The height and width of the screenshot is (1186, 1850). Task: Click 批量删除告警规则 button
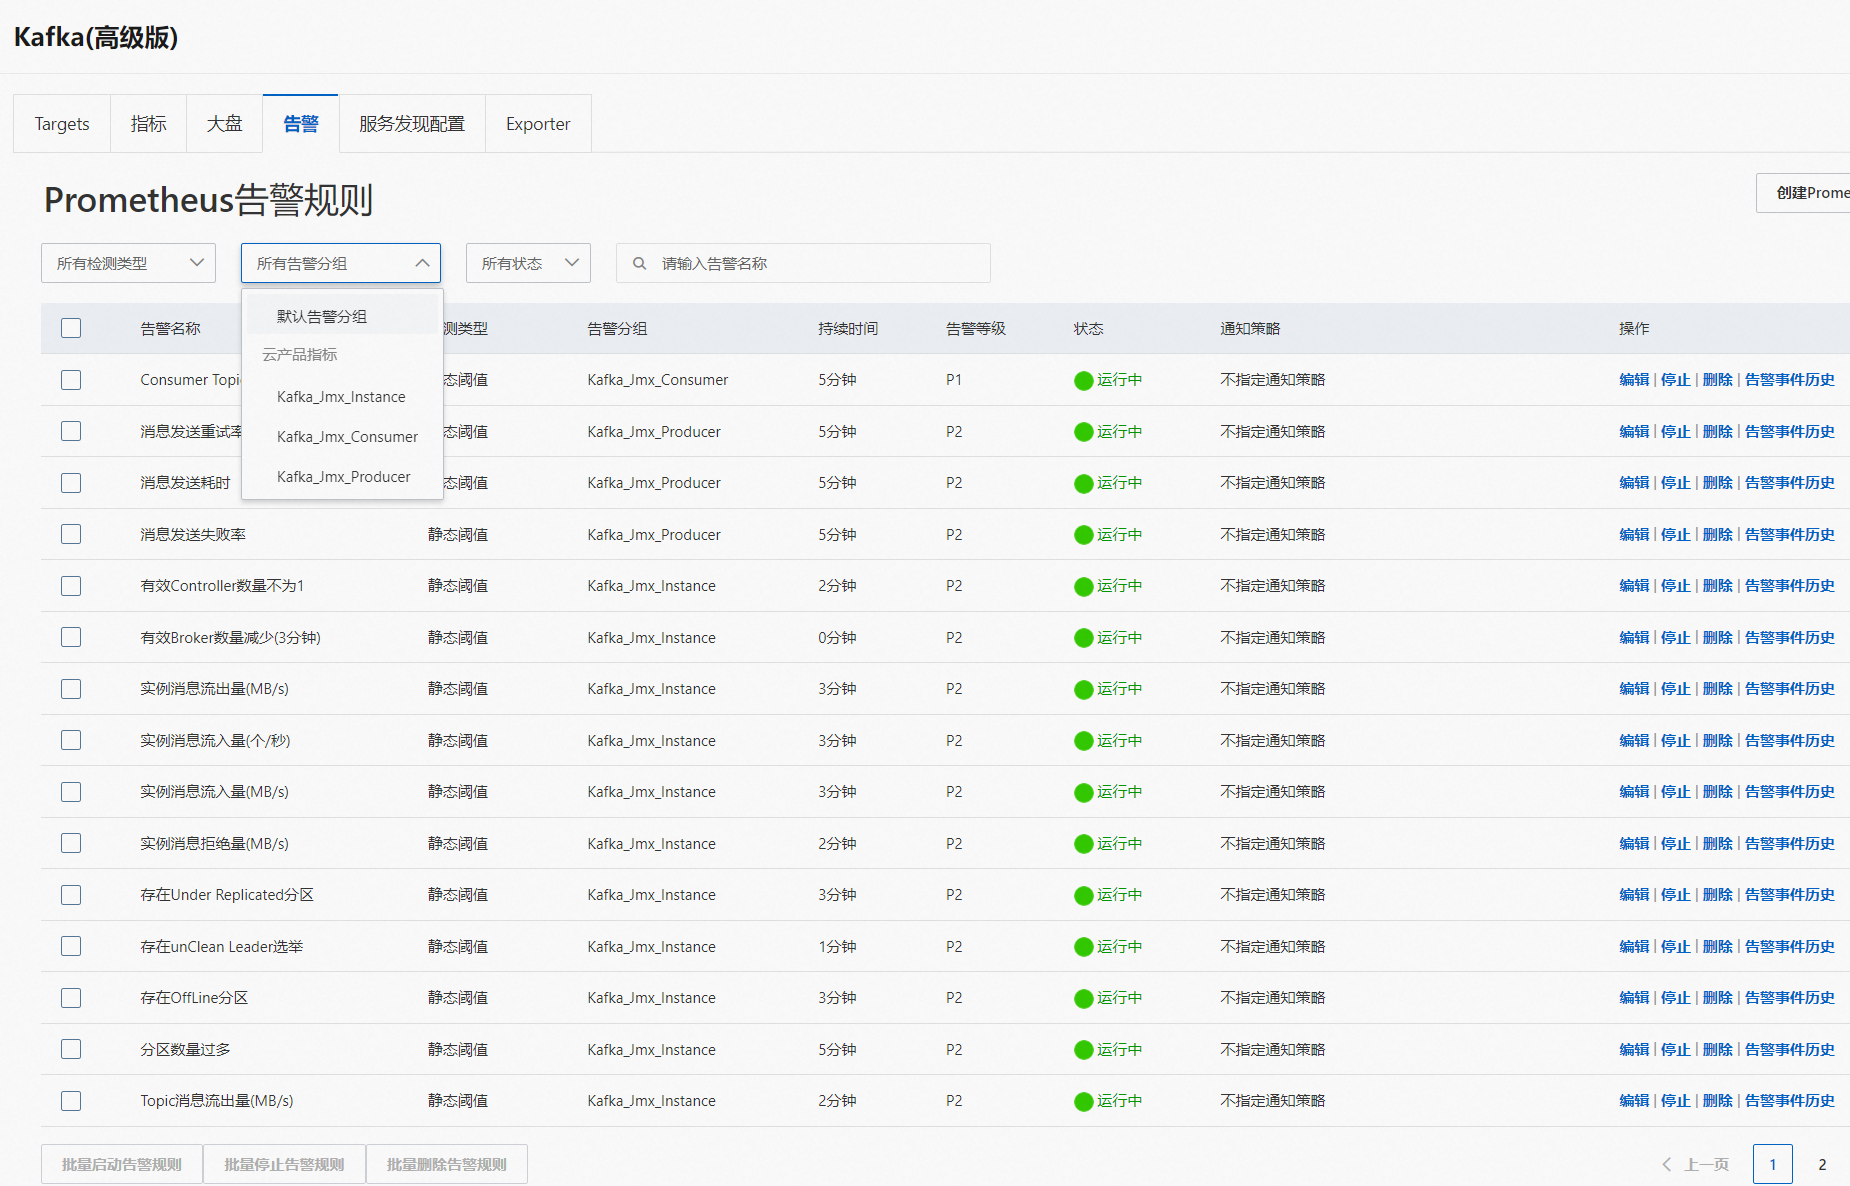(447, 1164)
